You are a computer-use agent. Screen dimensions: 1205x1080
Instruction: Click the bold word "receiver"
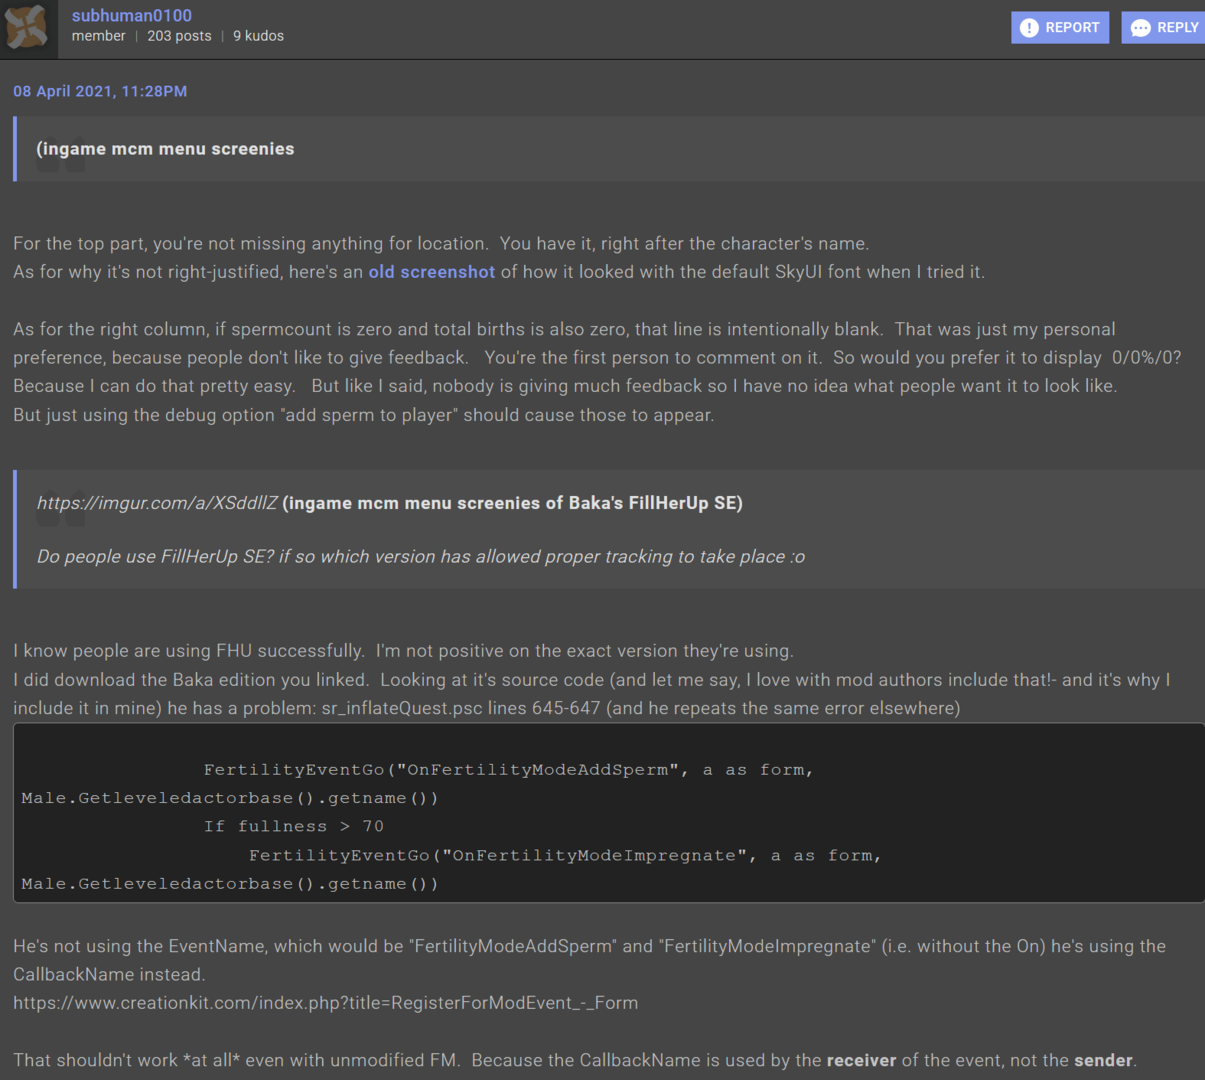(x=861, y=1061)
